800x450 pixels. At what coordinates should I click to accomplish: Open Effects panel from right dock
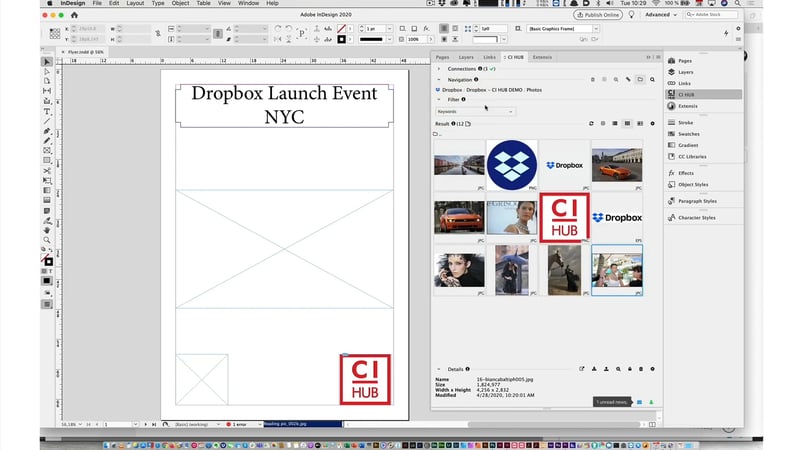tap(686, 173)
